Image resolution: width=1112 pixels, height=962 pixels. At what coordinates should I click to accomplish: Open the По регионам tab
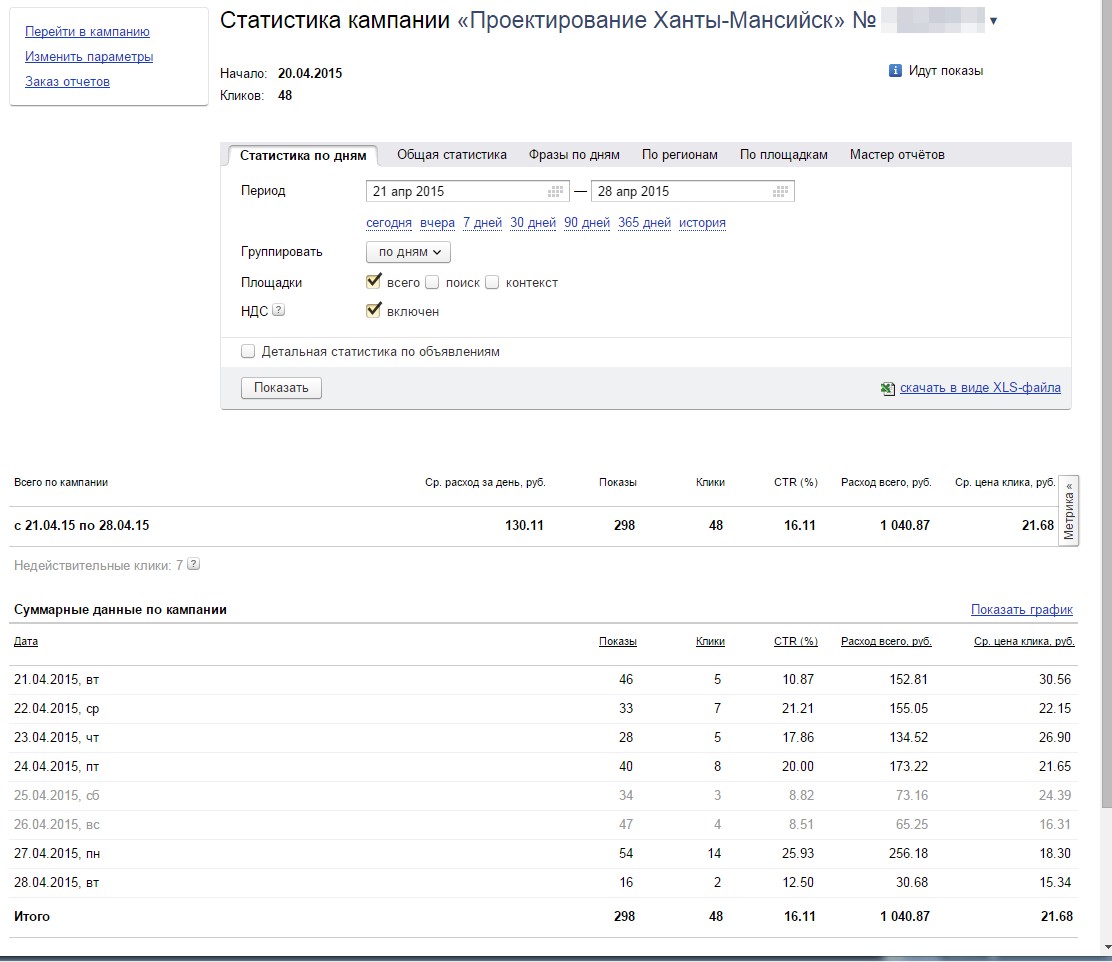click(x=679, y=155)
